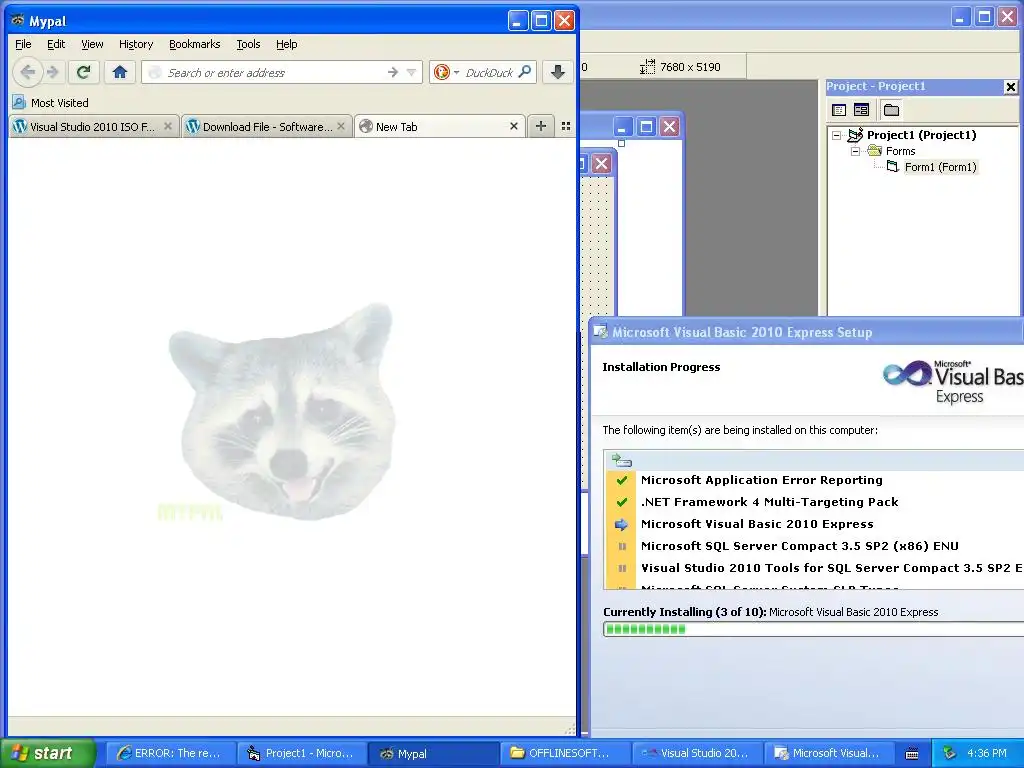The image size is (1024, 768).
Task: Click the Go arrow in address bar
Action: [392, 72]
